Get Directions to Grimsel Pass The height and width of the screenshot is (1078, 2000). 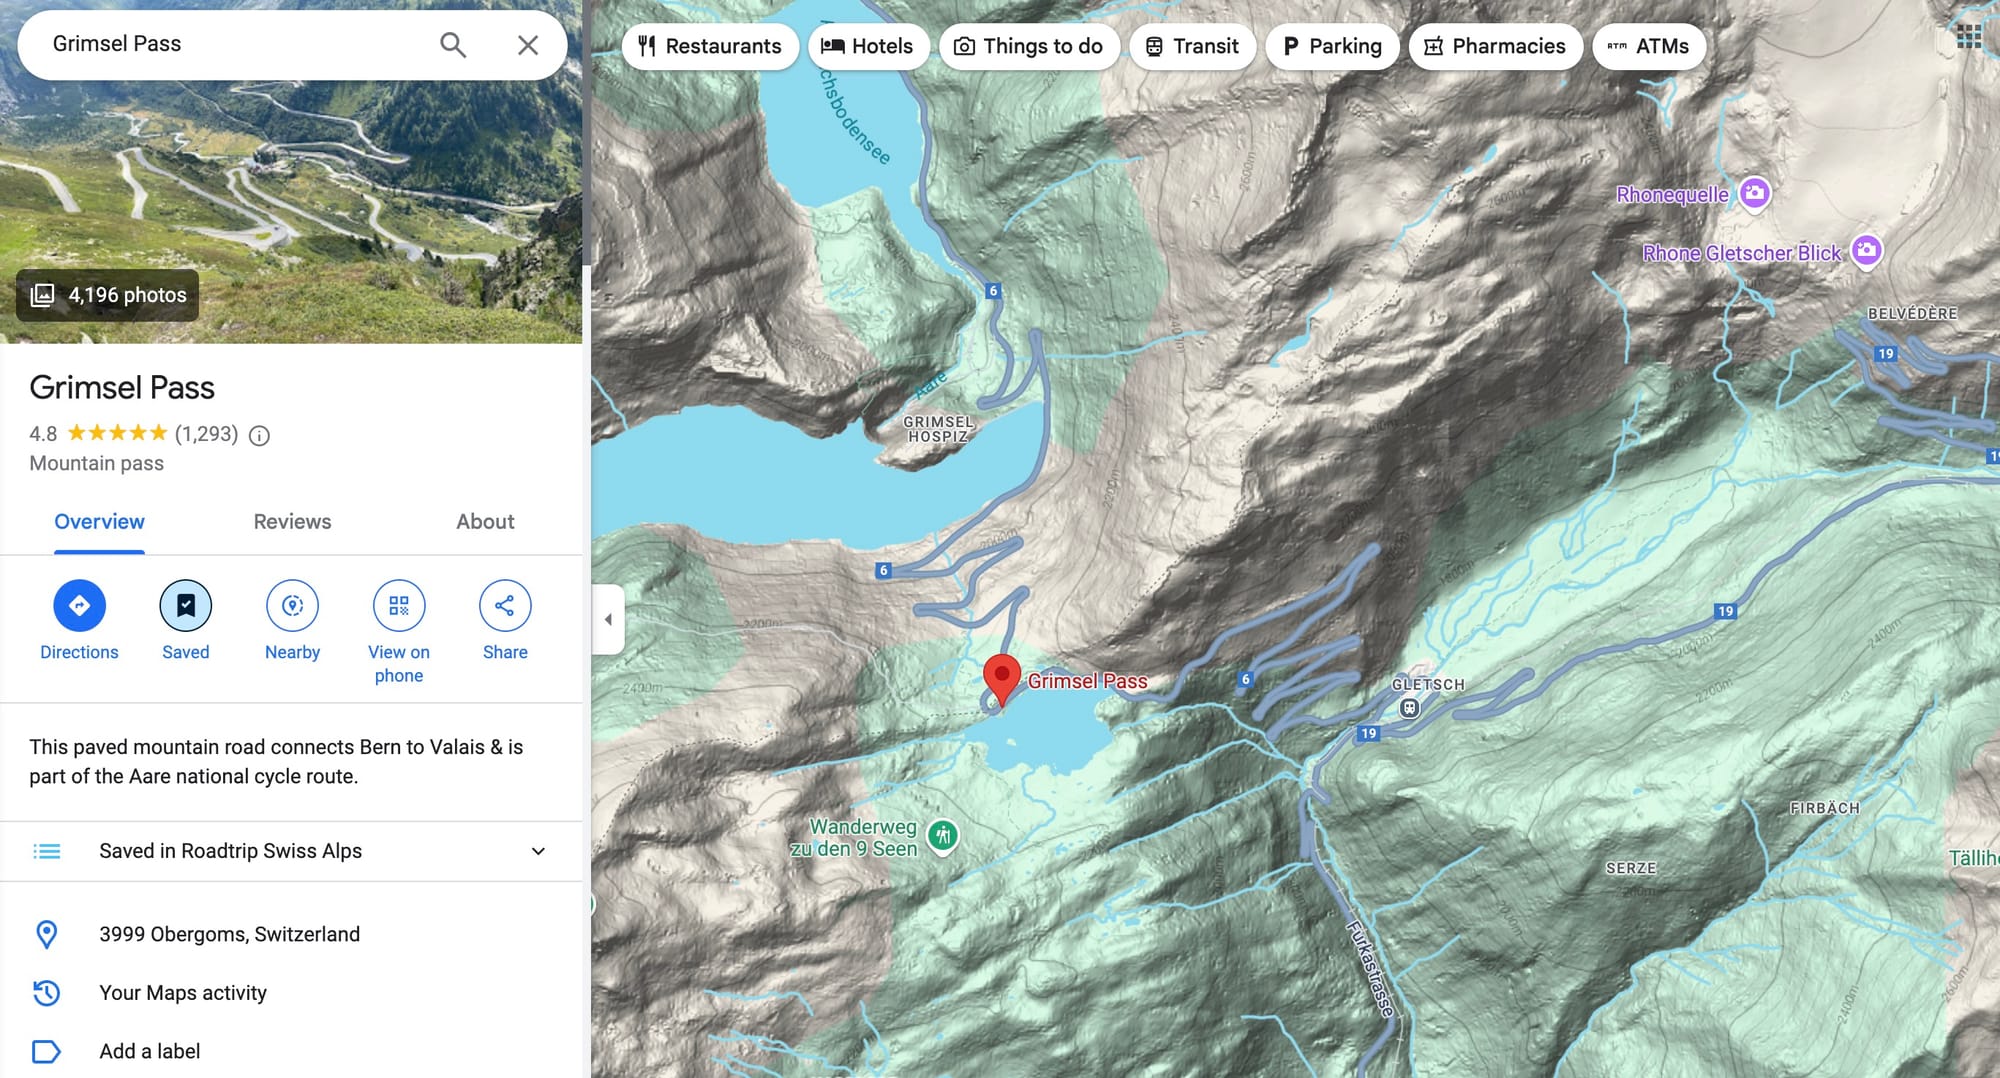[79, 606]
